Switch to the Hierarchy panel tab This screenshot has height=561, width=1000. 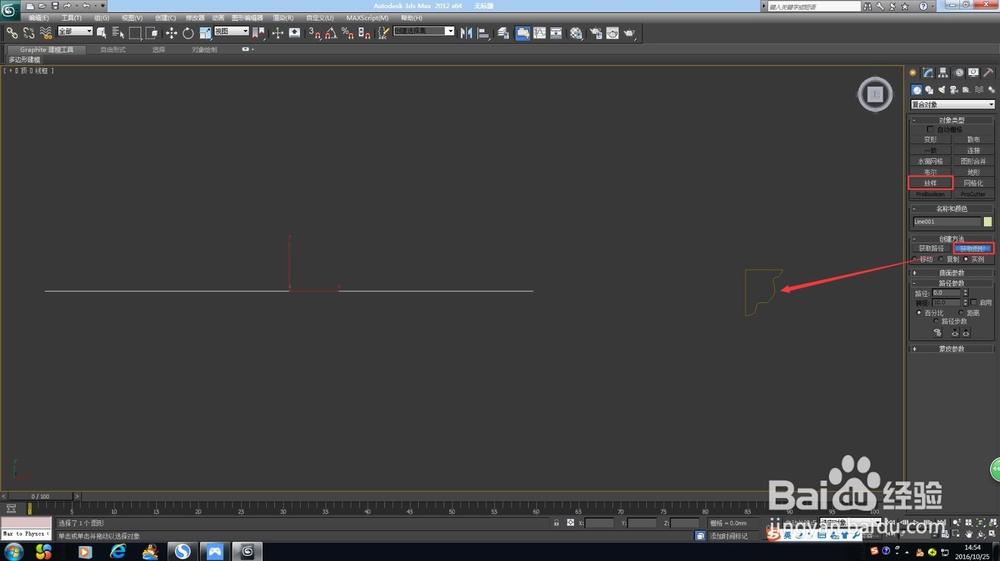coord(943,73)
